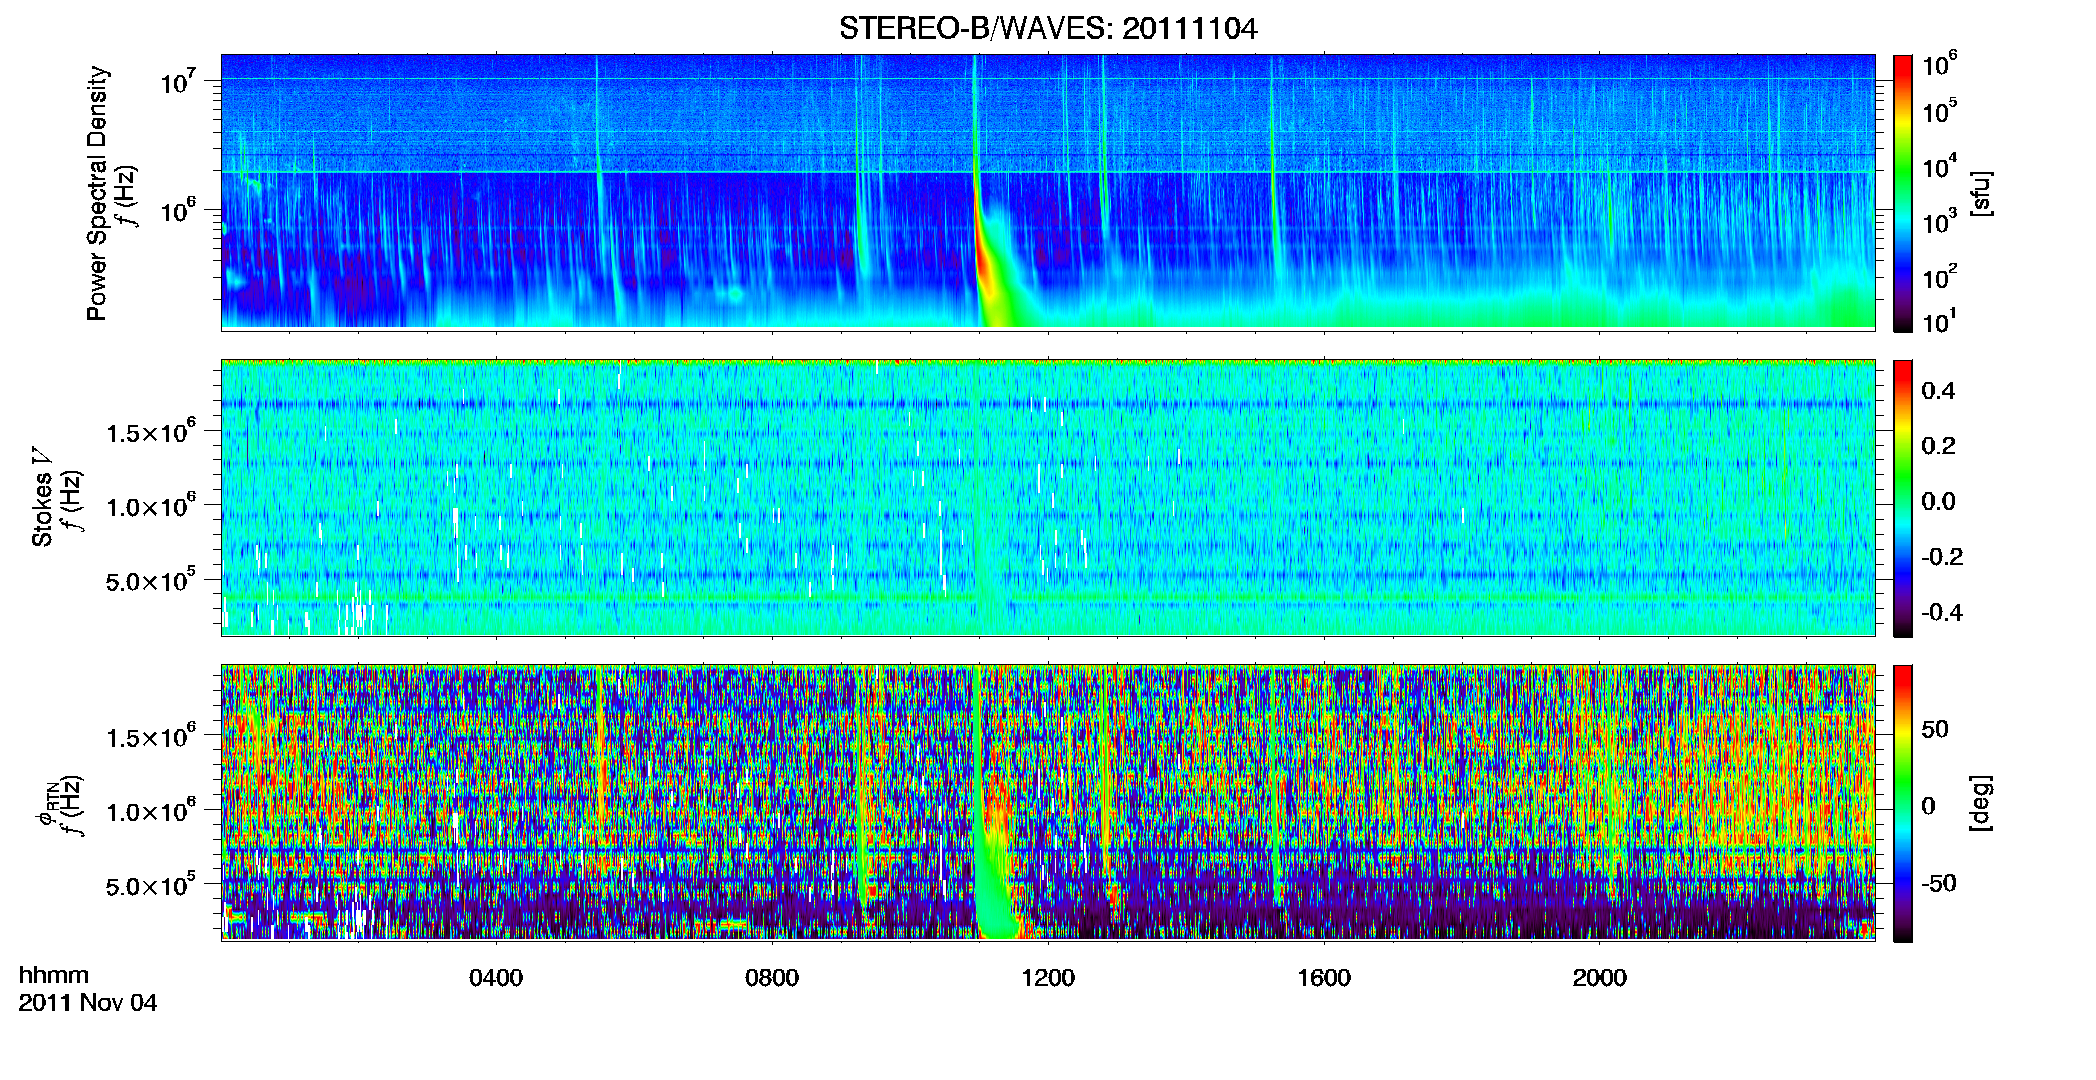Click the hhmm axis label
The width and height of the screenshot is (2096, 1080).
(54, 976)
